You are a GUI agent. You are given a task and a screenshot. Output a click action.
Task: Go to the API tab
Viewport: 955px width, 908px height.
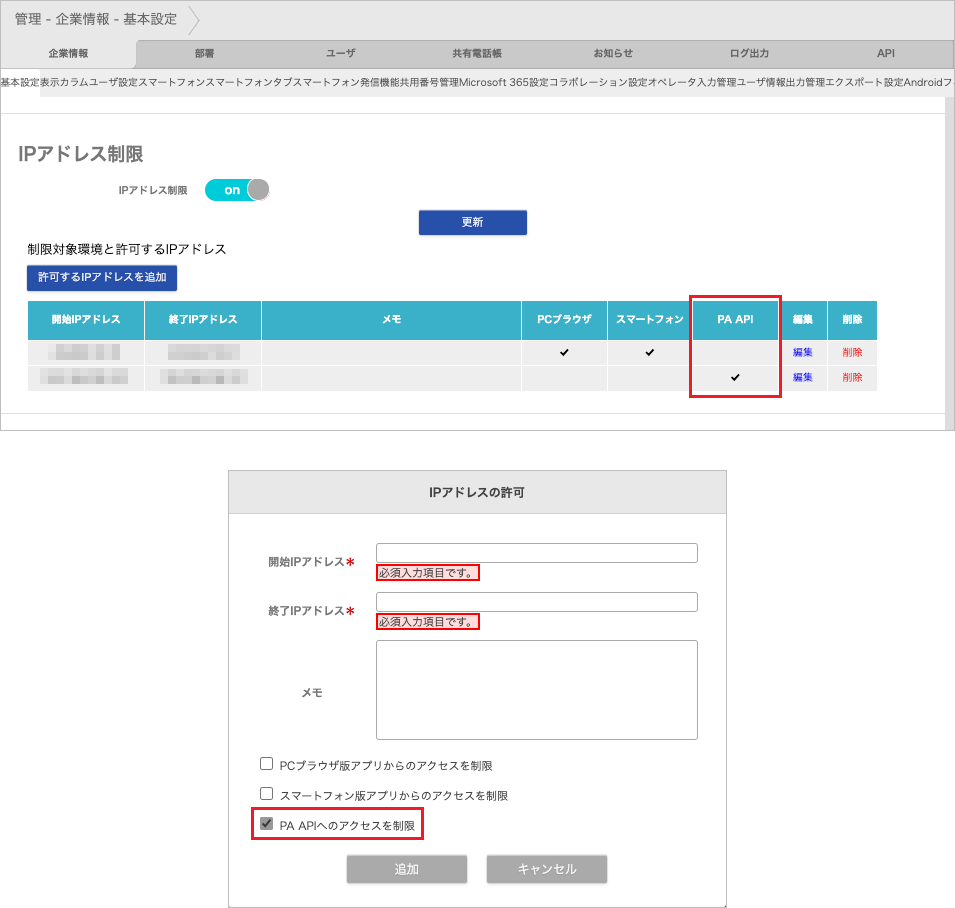[x=885, y=54]
